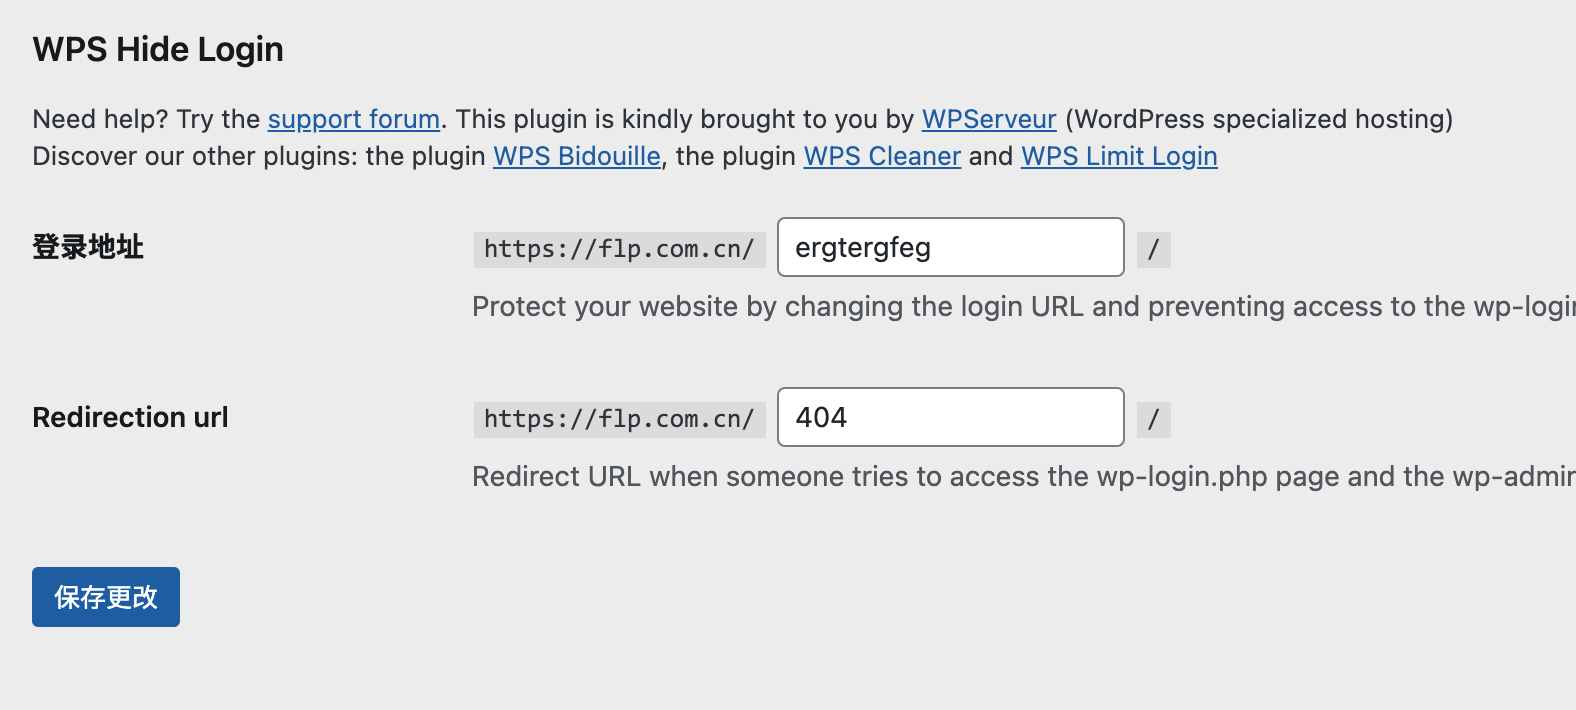
Task: Click the URL prefix beside the login field
Action: tap(618, 249)
